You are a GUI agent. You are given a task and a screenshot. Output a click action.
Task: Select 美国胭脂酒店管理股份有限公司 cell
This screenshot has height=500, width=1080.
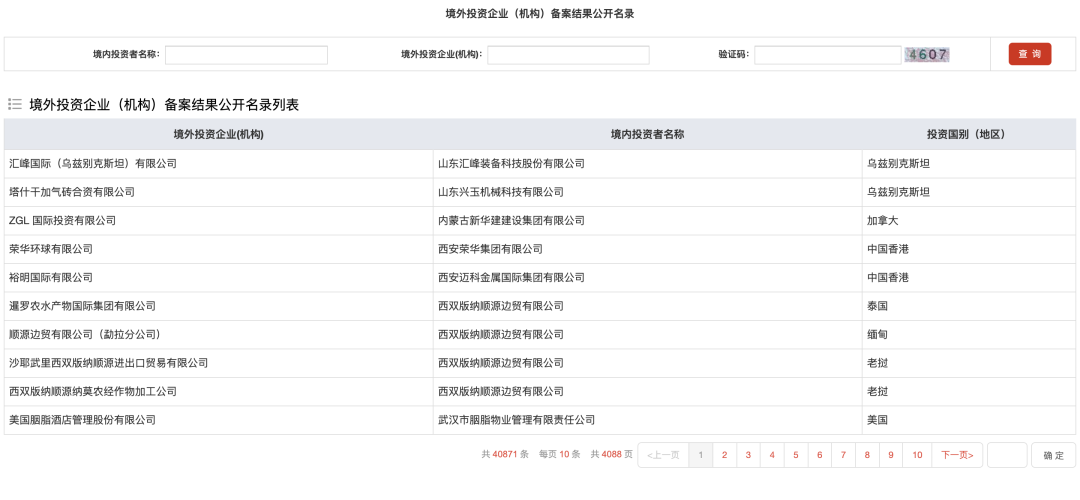pyautogui.click(x=218, y=420)
